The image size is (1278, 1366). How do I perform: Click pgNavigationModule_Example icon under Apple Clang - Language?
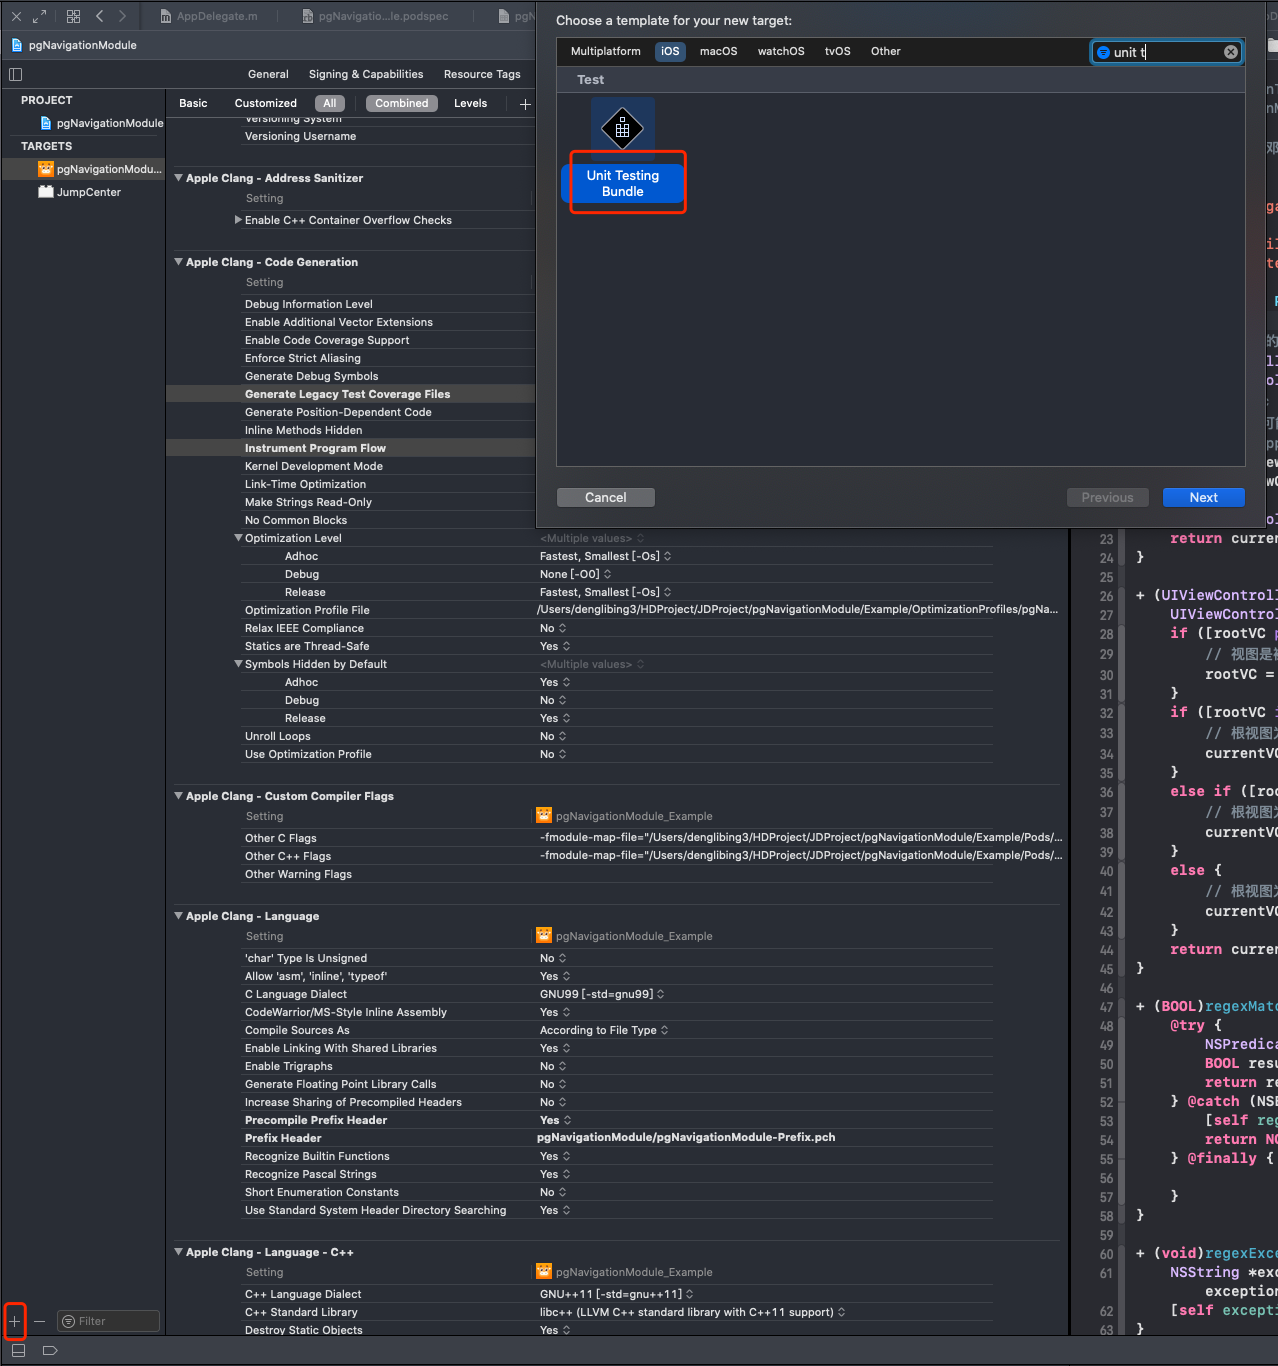click(x=544, y=935)
